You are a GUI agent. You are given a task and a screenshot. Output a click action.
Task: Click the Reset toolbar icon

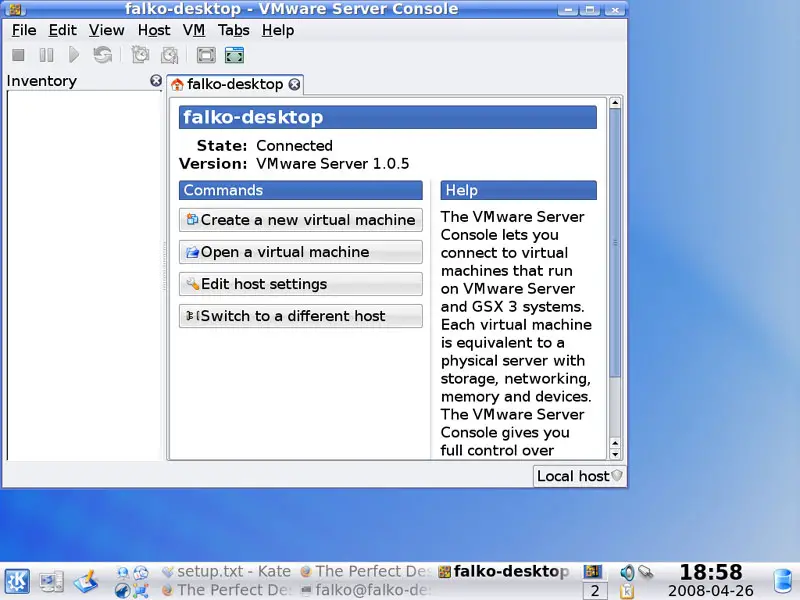tap(103, 55)
